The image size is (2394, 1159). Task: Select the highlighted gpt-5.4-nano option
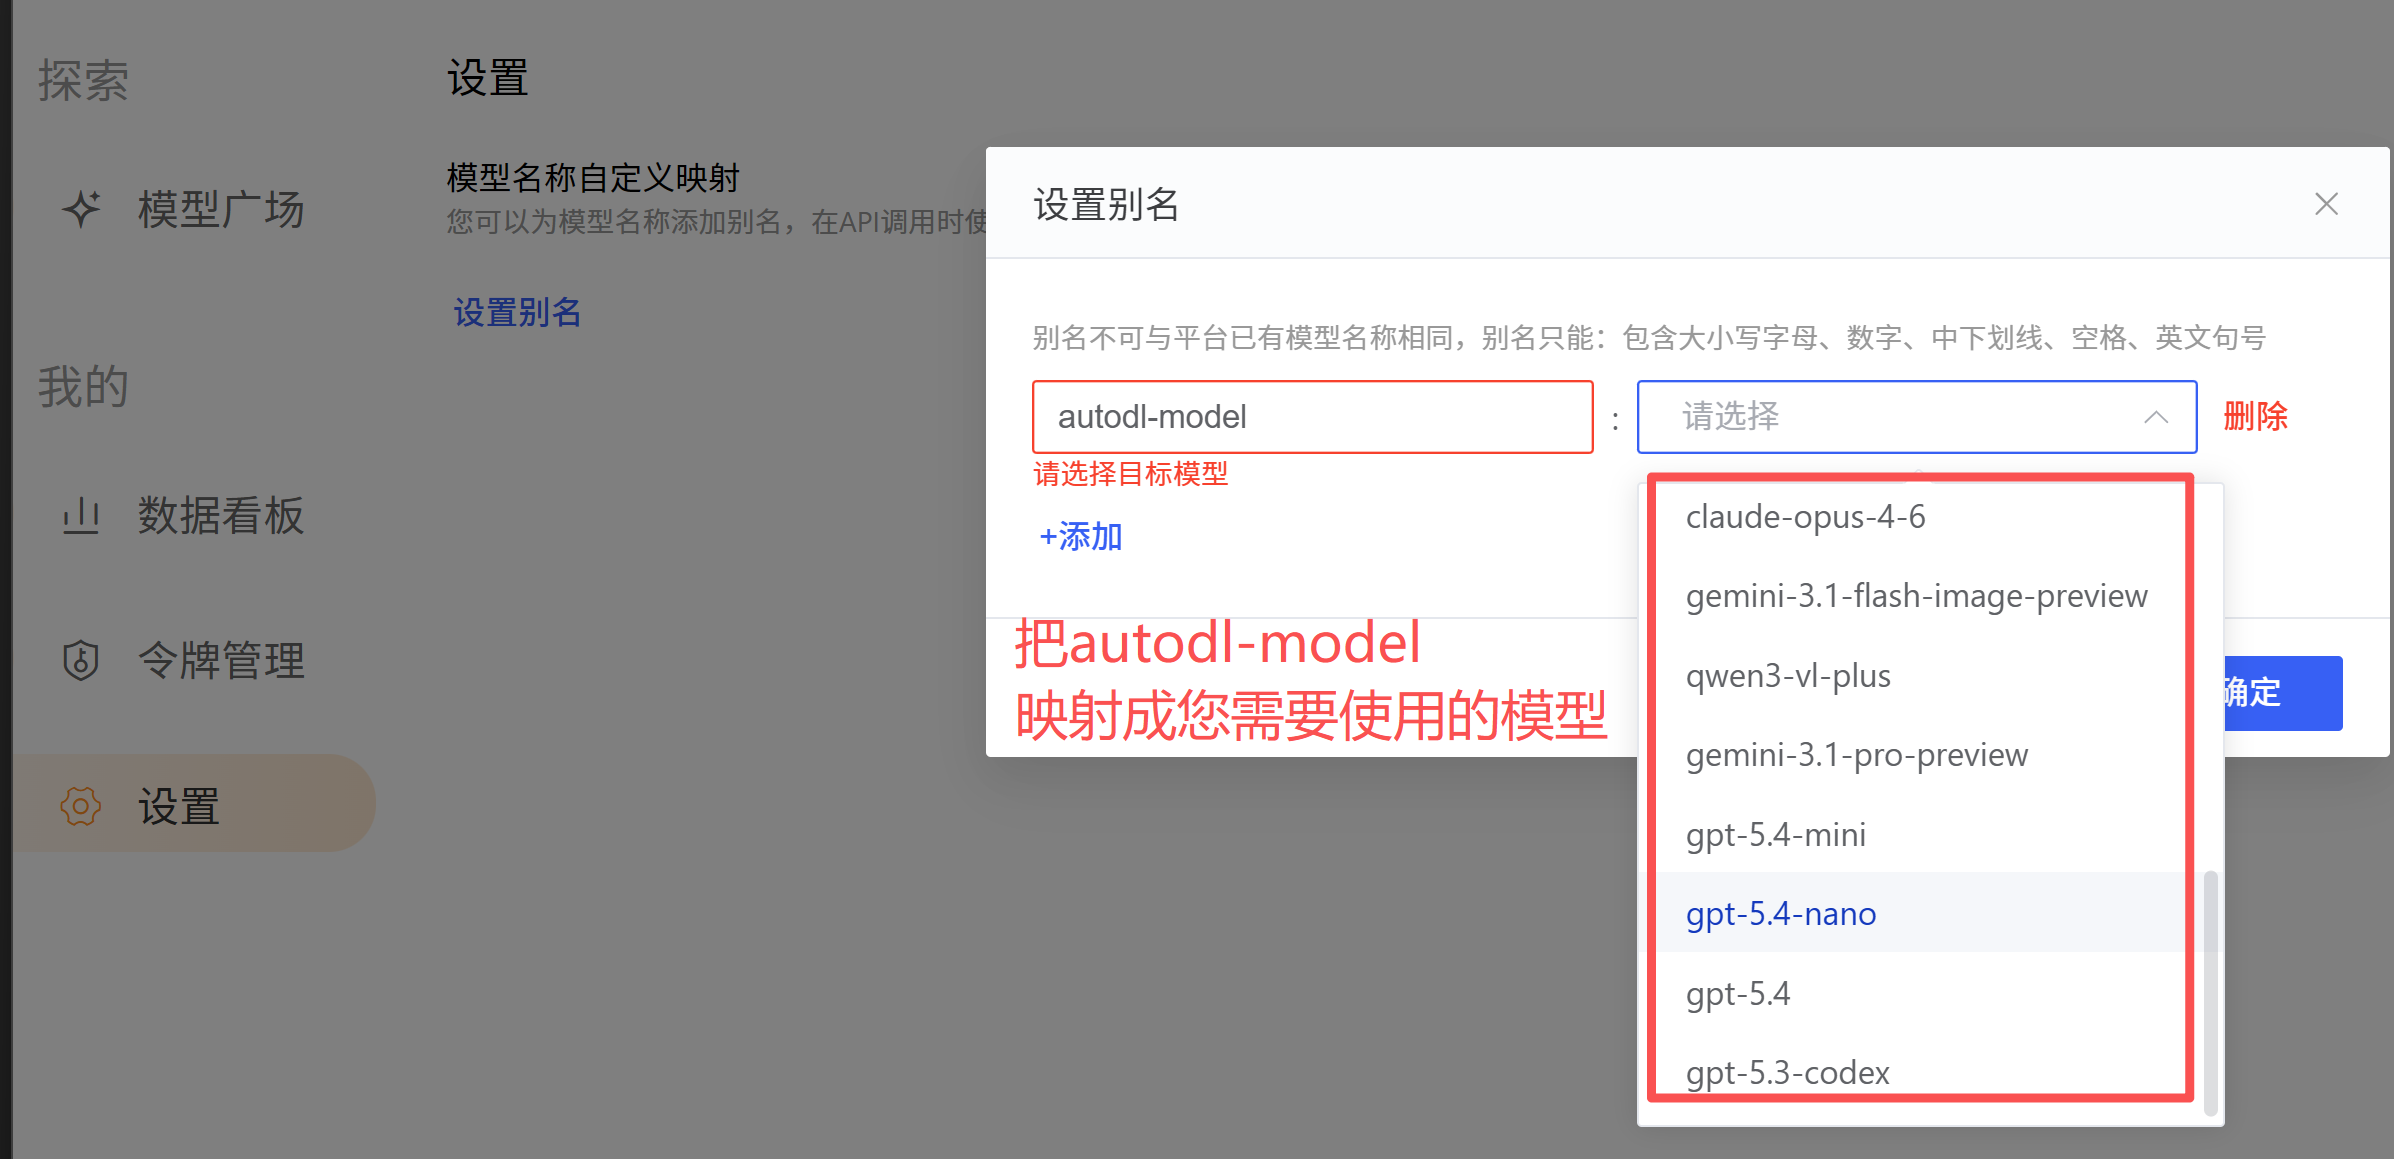coord(1780,914)
